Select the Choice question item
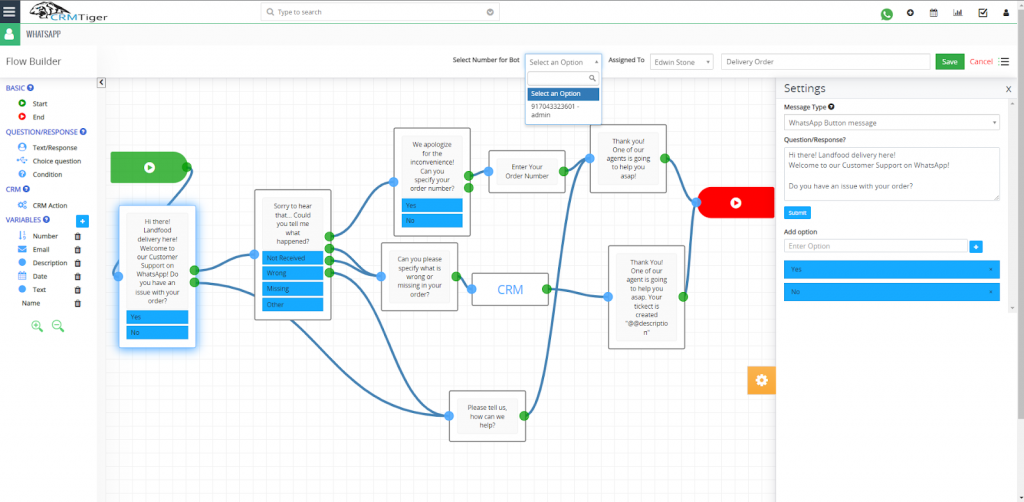This screenshot has height=502, width=1024. tap(50, 161)
